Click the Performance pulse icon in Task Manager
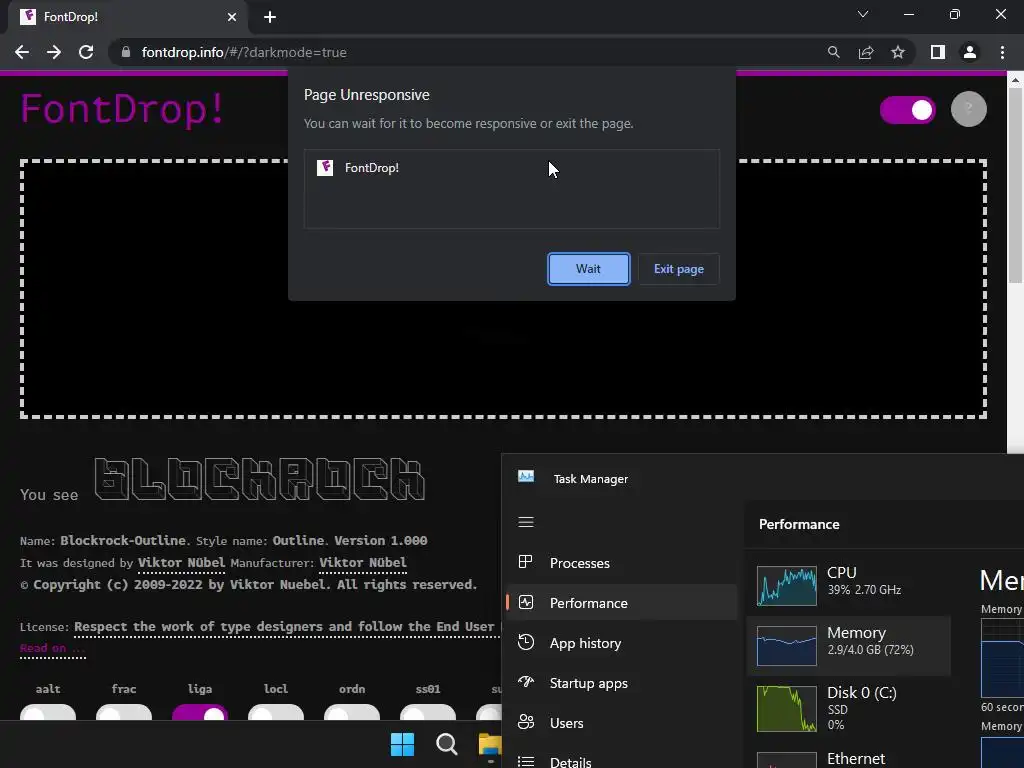Viewport: 1024px width, 768px height. 526,602
